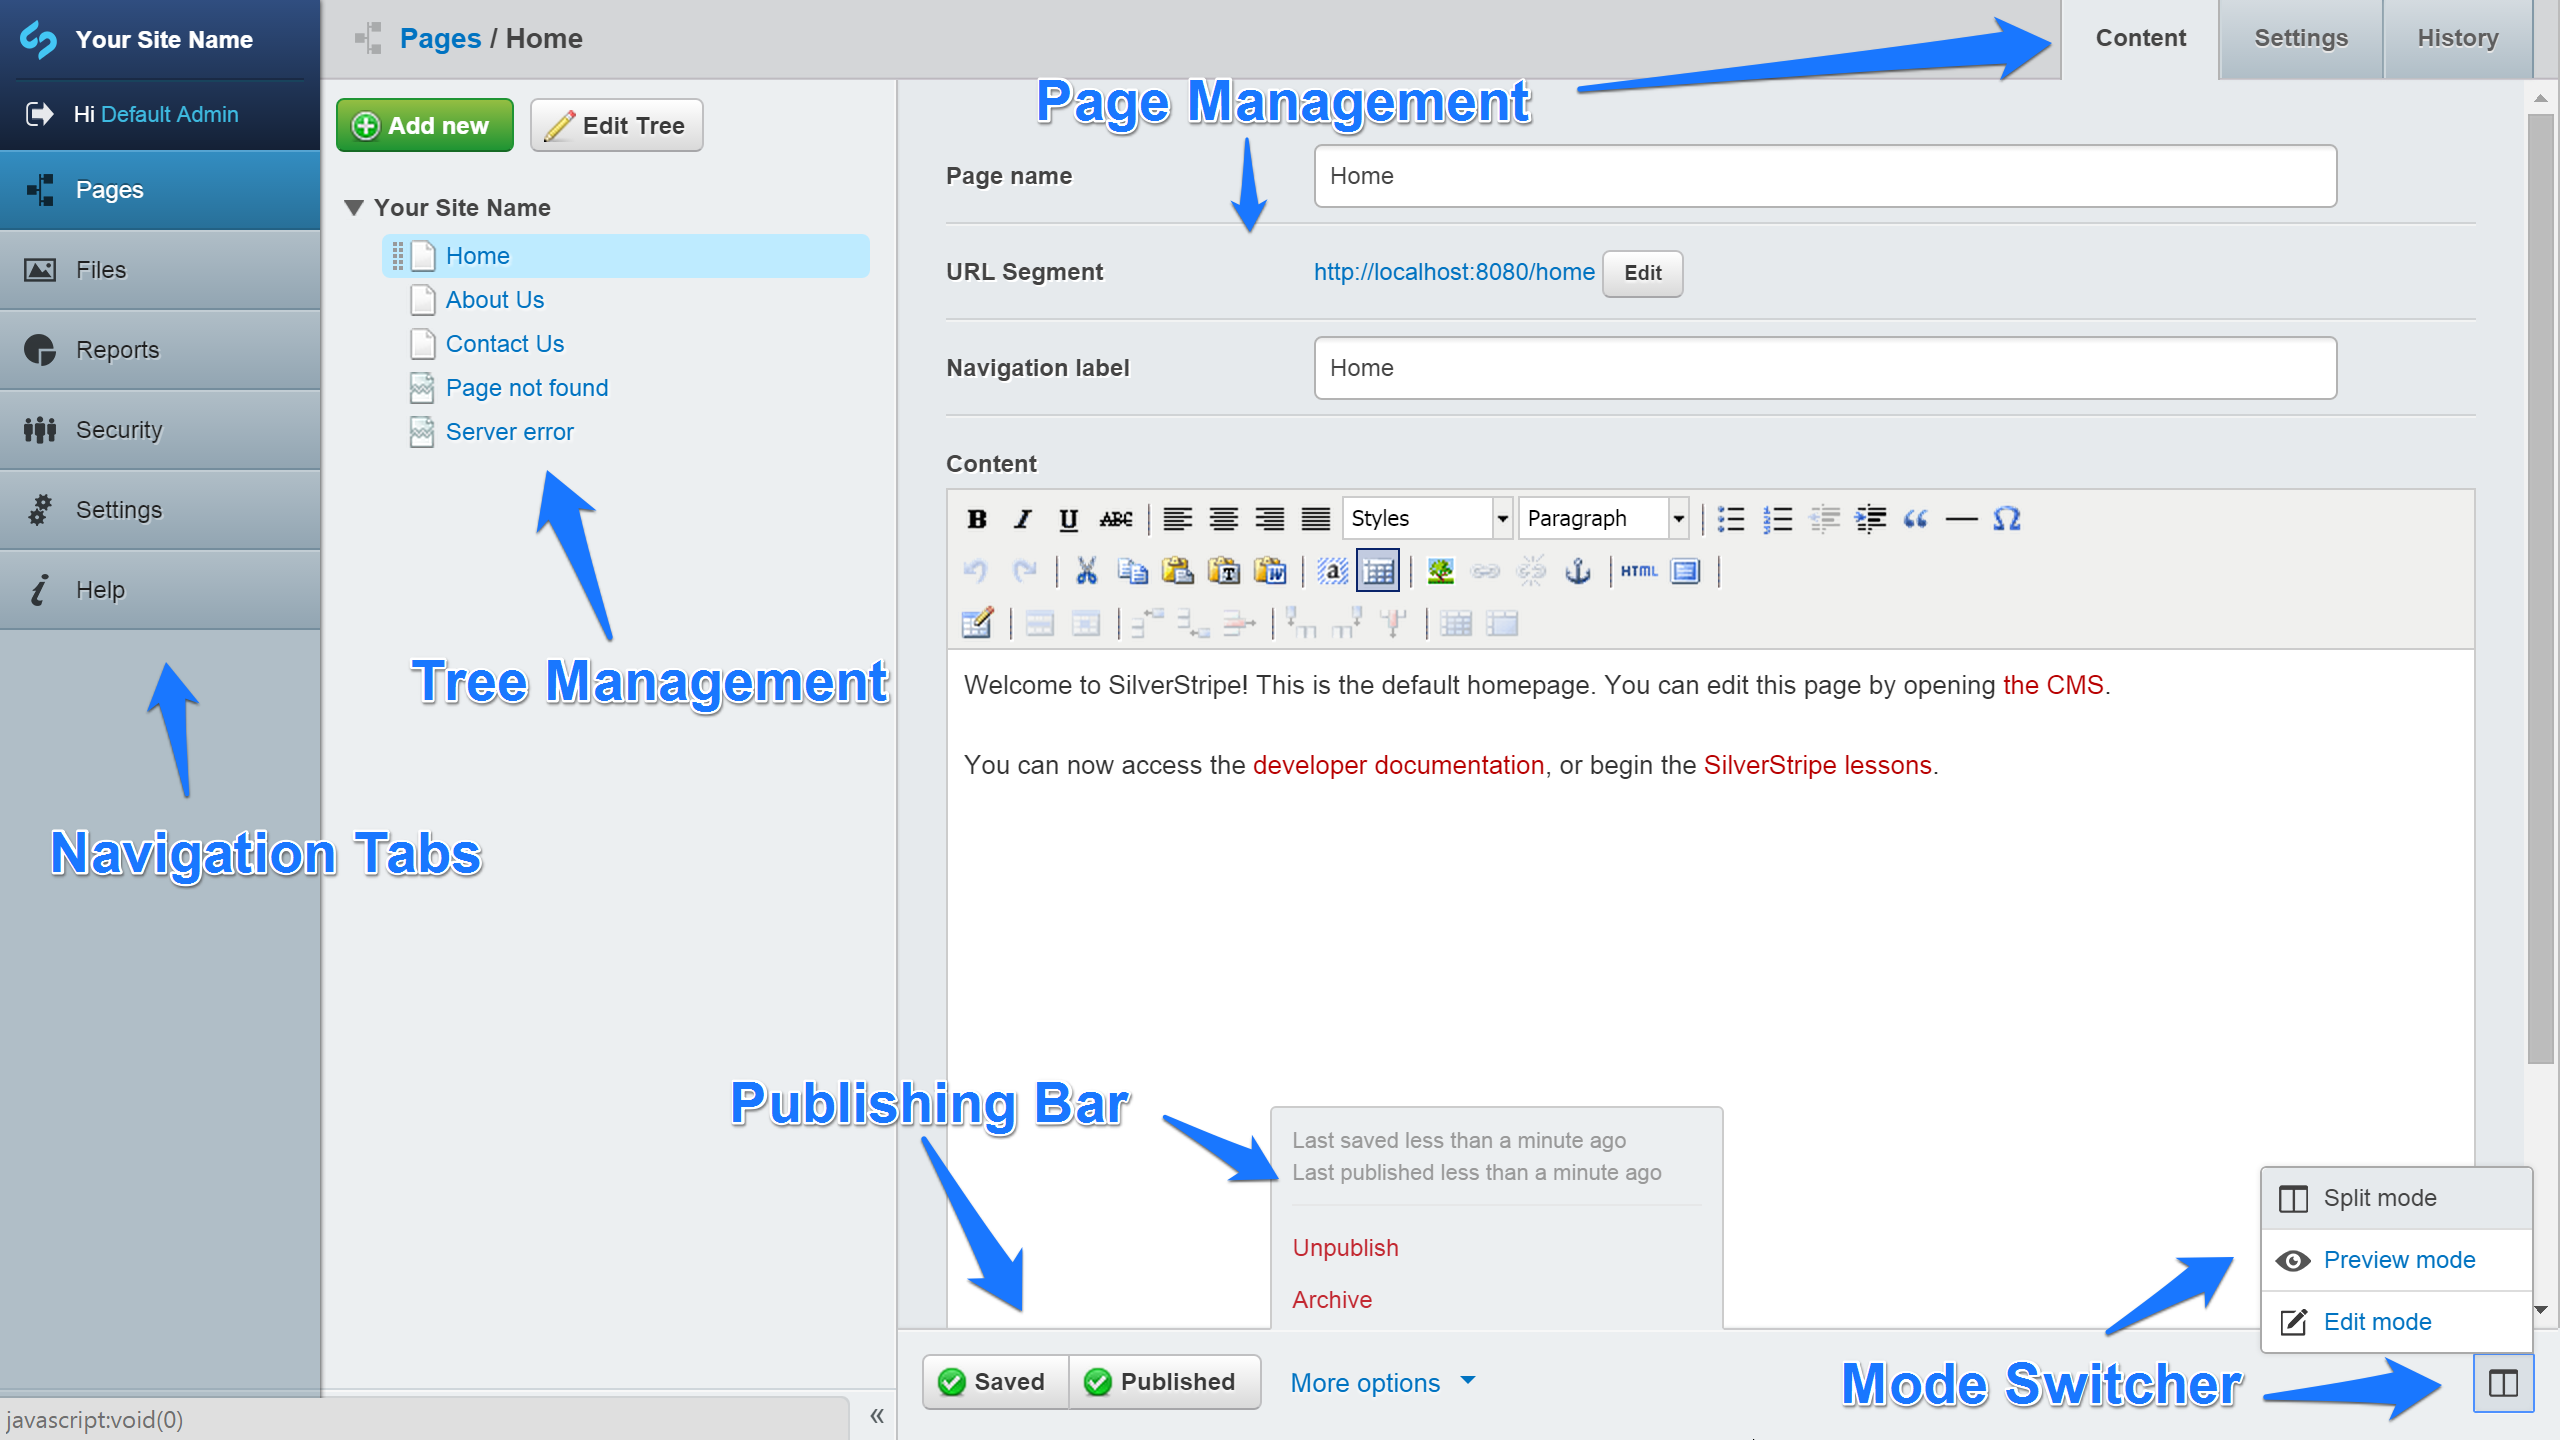This screenshot has height=1440, width=2560.
Task: Toggle underline formatting
Action: coord(1068,518)
